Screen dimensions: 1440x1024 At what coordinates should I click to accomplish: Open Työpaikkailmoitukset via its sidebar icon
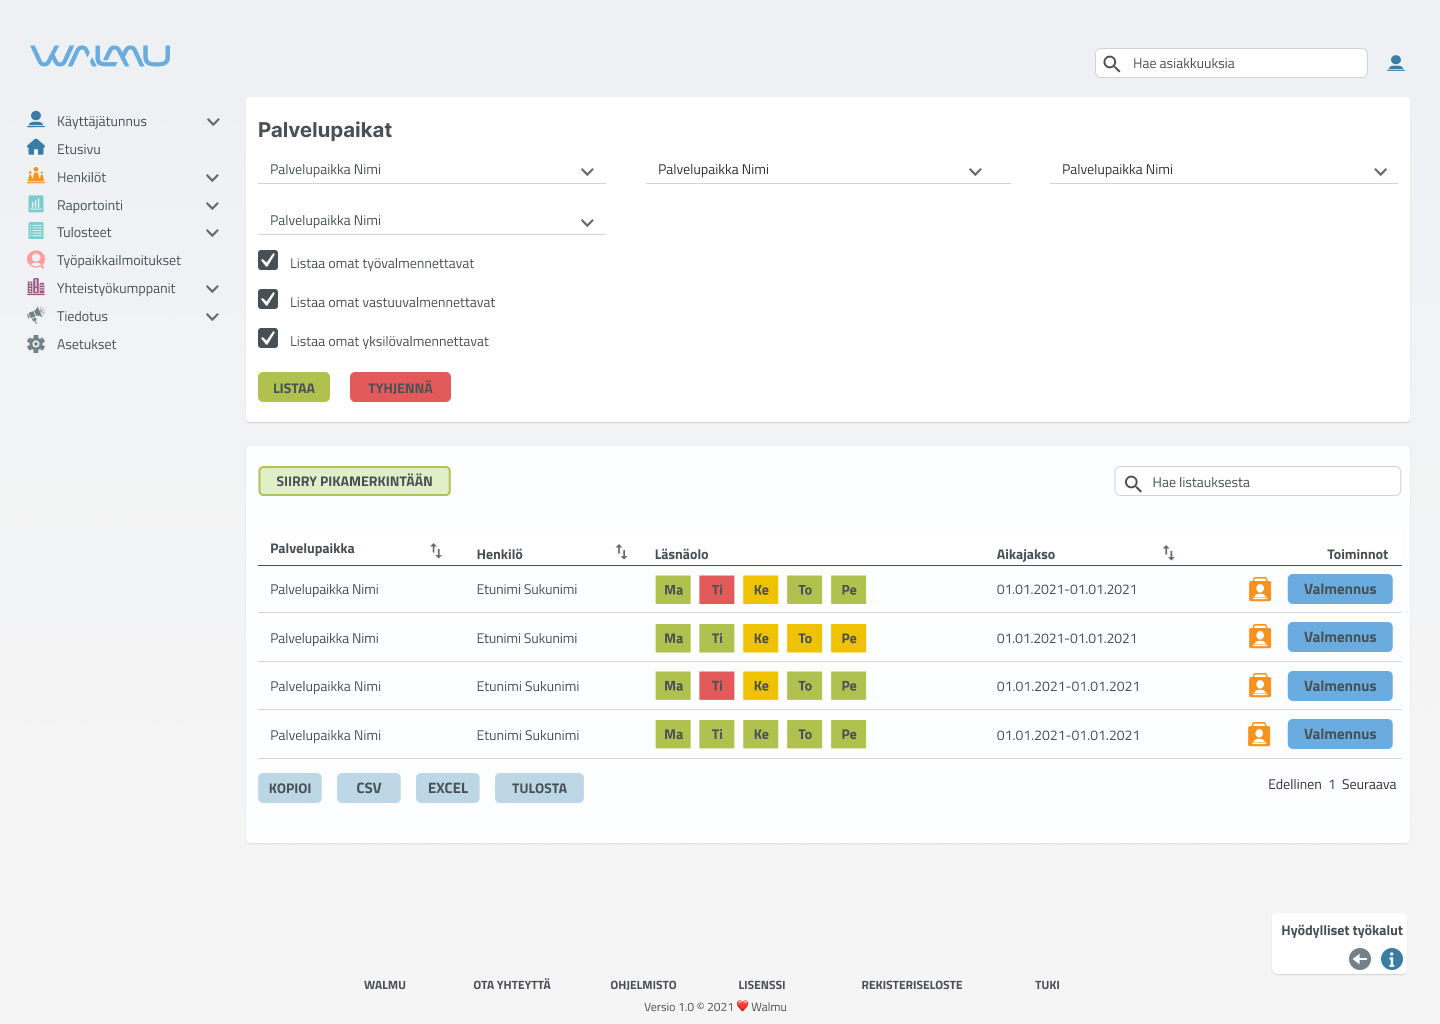[36, 259]
